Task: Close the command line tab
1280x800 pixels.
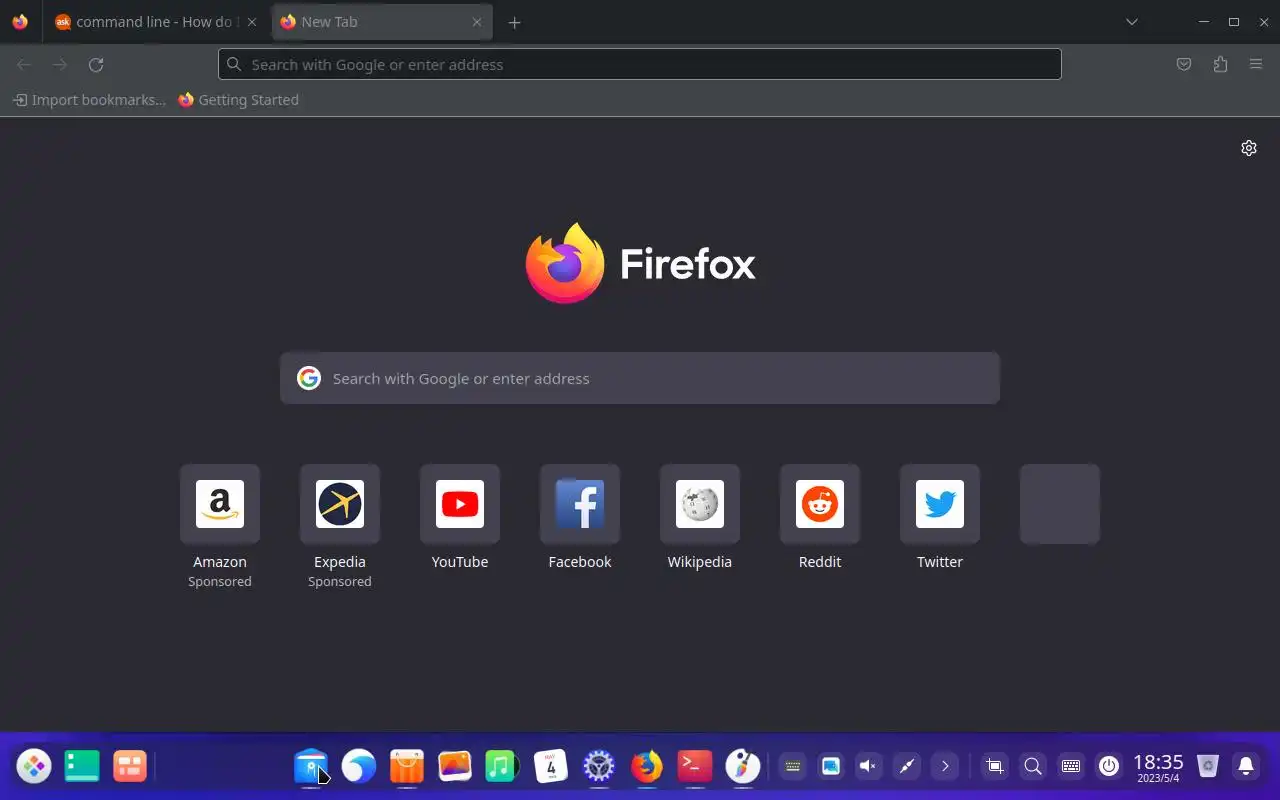Action: click(251, 22)
